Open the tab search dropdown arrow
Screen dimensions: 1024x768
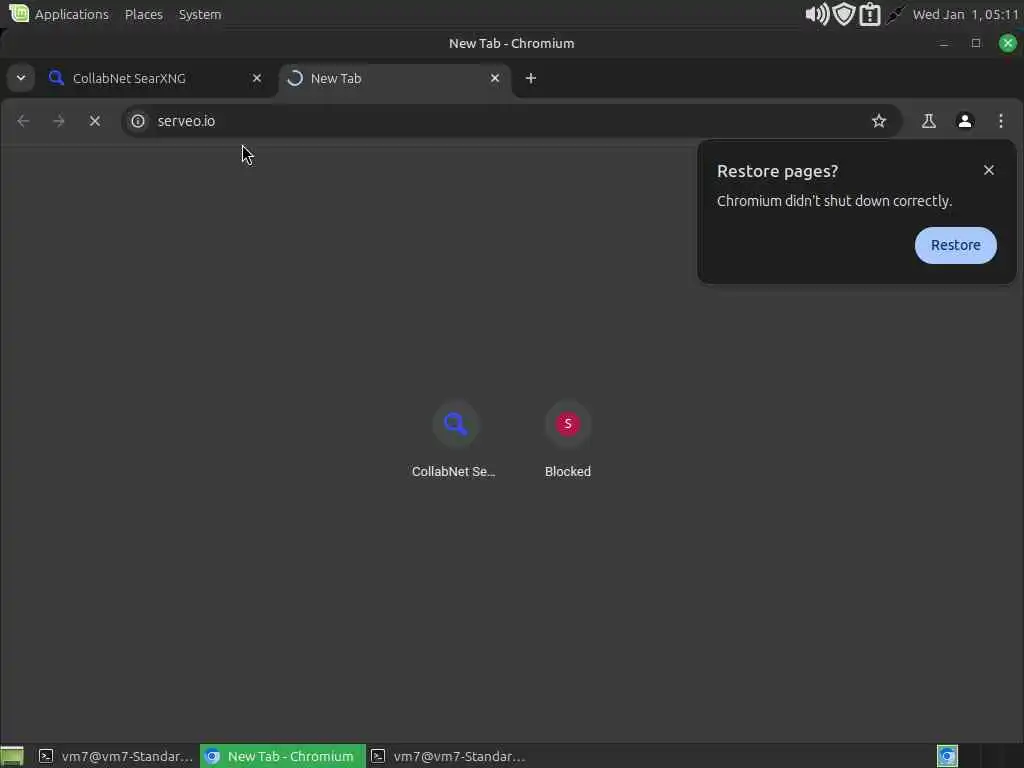click(x=21, y=78)
